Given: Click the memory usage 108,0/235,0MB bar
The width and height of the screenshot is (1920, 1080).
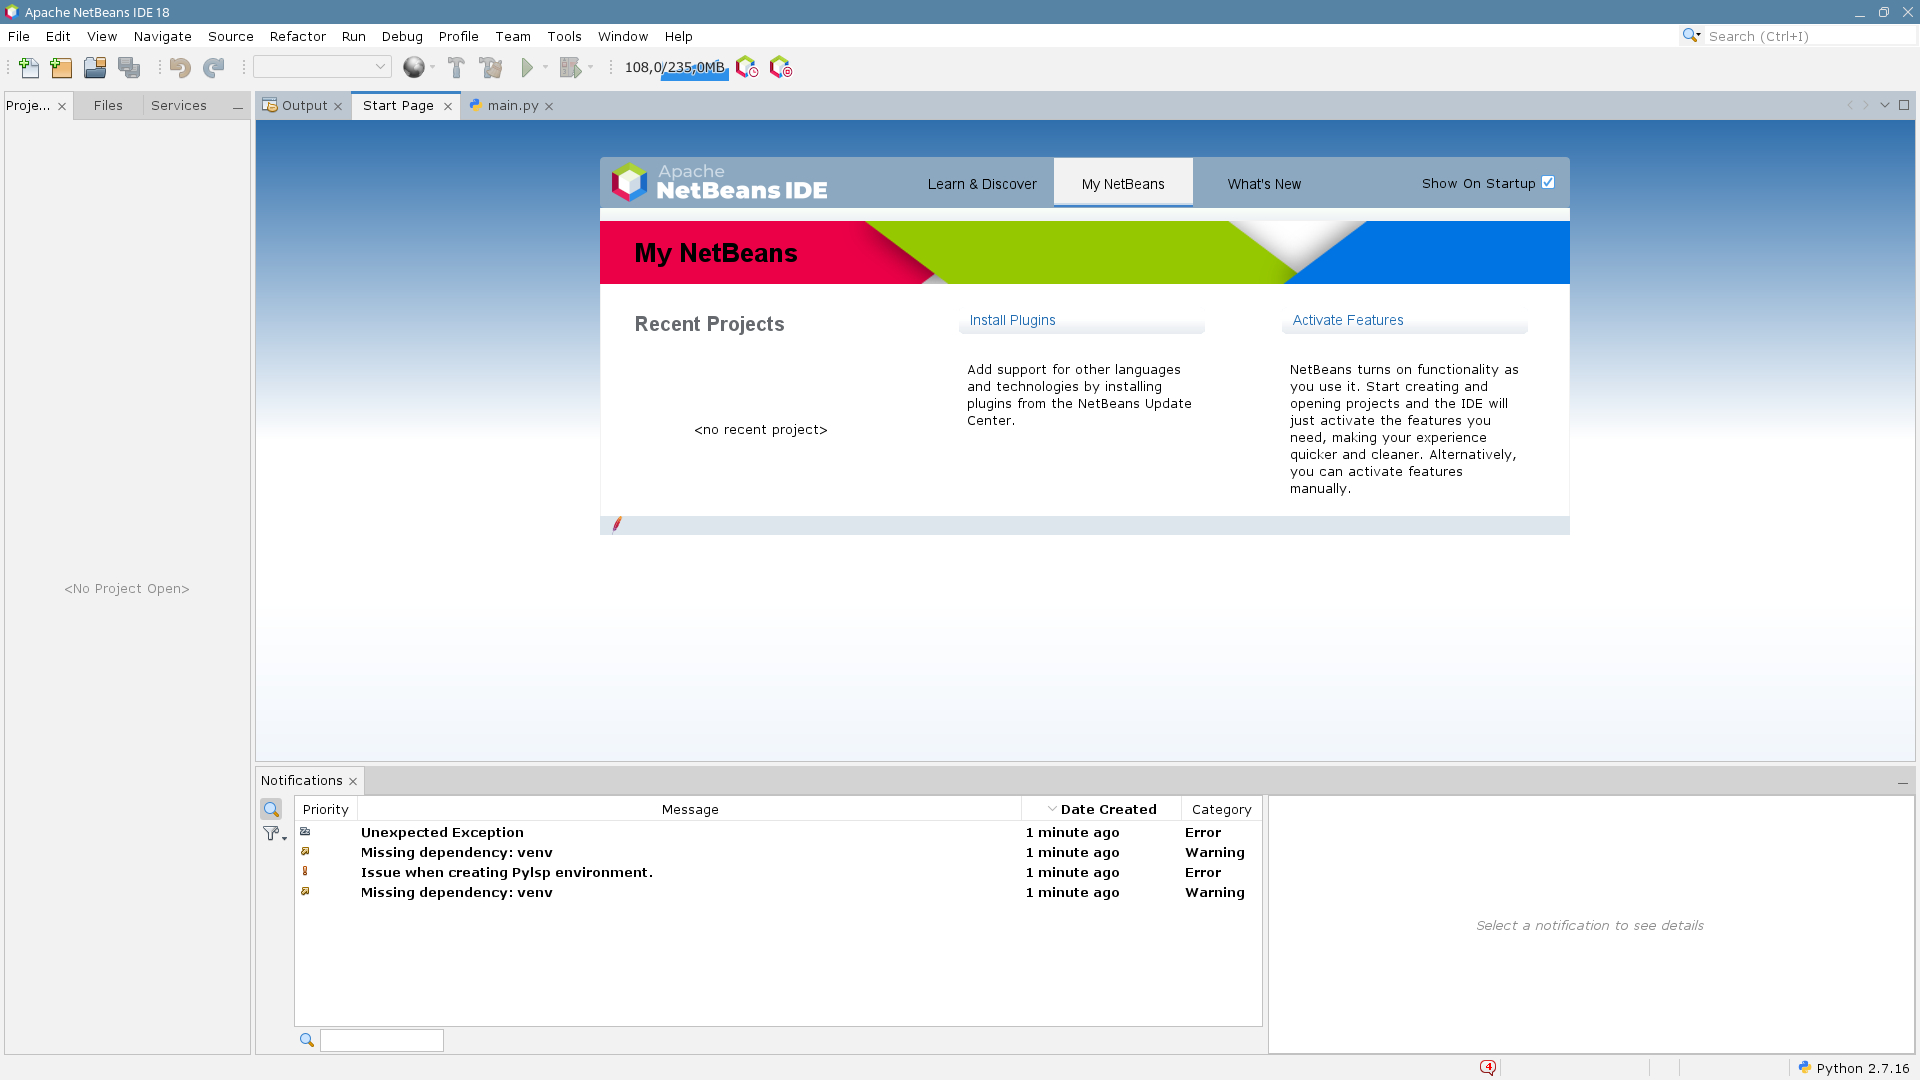Looking at the screenshot, I should tap(675, 67).
